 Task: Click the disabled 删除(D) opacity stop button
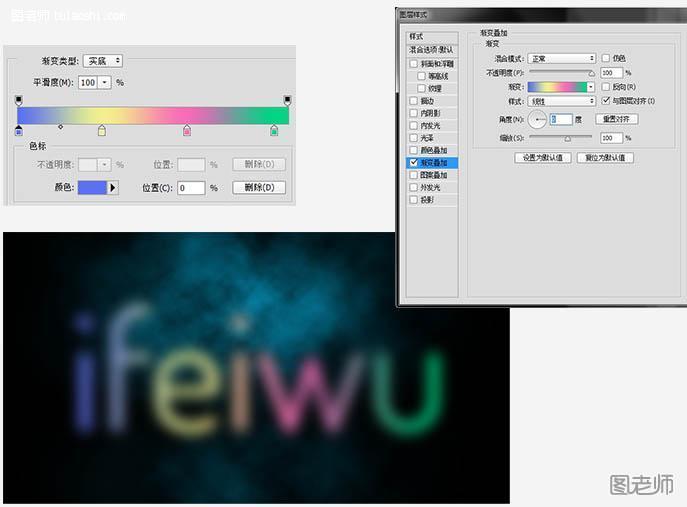click(259, 164)
